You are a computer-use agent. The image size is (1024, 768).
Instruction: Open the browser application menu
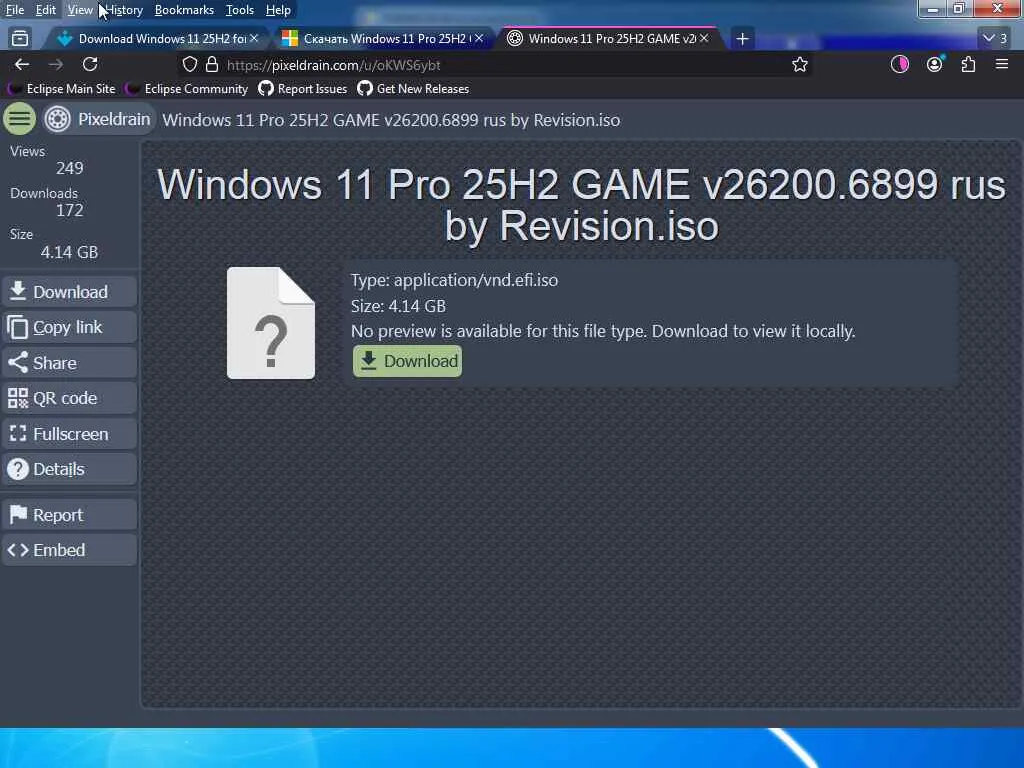pyautogui.click(x=1002, y=64)
